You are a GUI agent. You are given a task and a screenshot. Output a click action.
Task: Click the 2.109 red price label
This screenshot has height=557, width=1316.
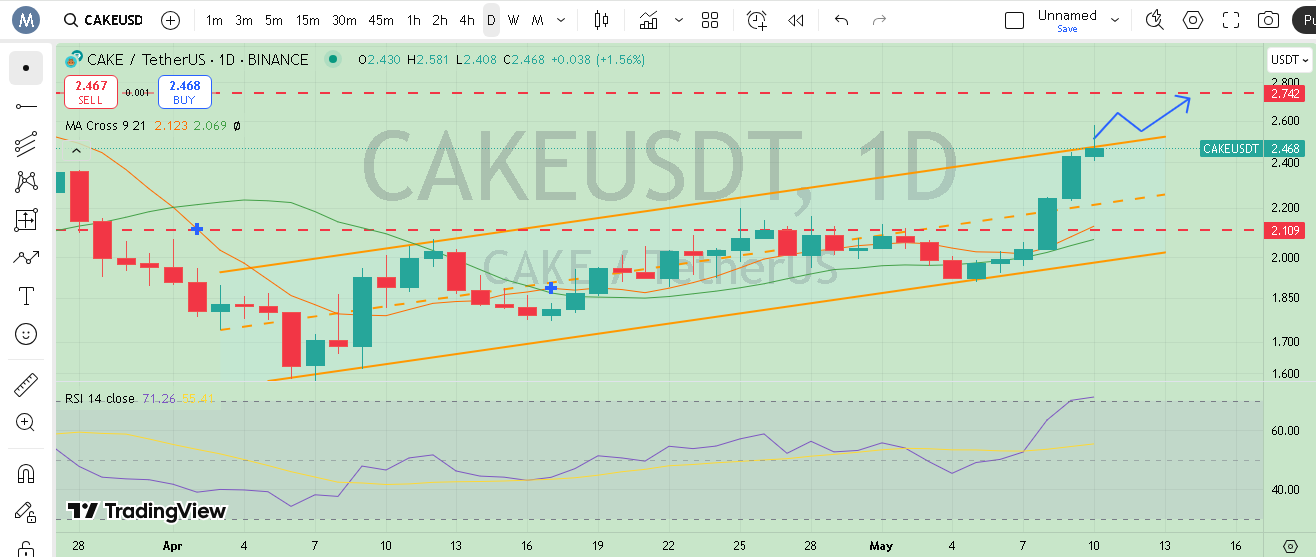[x=1284, y=230]
